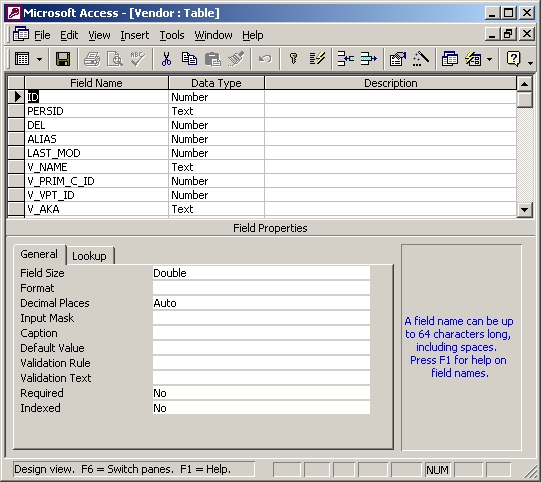Click the field grid scroll down arrow
541x482 pixels.
point(524,209)
